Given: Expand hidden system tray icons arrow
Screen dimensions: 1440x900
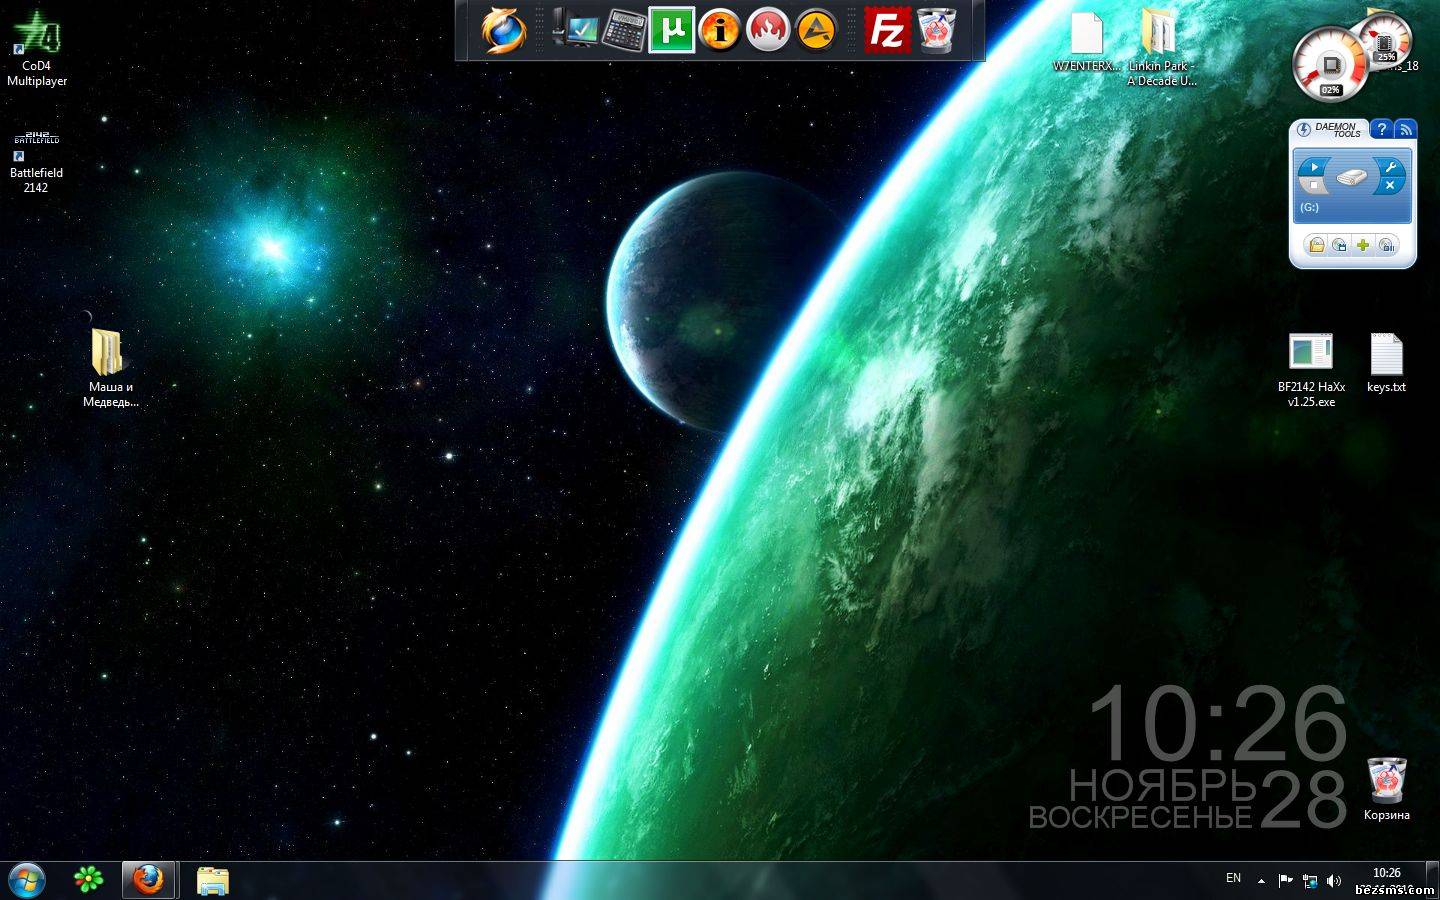Looking at the screenshot, I should click(1261, 881).
